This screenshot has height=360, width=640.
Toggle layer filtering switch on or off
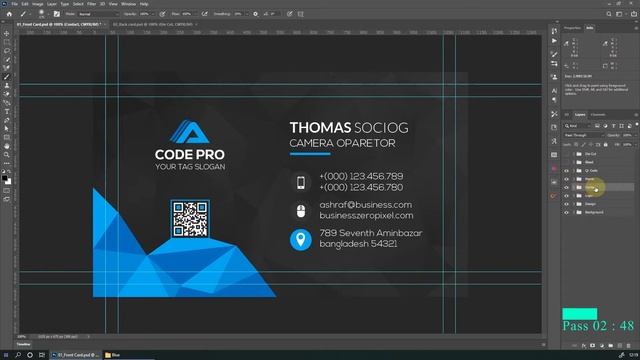click(636, 124)
